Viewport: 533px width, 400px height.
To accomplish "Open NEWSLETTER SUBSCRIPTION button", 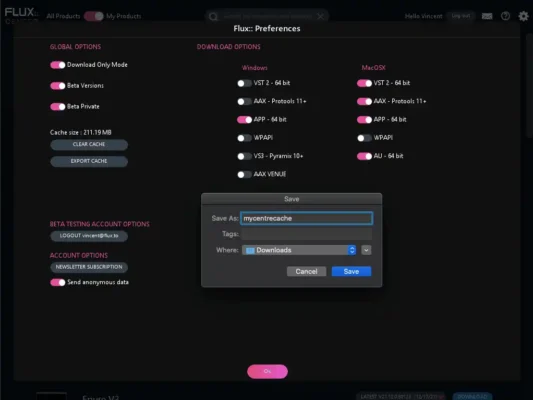I will [x=89, y=267].
